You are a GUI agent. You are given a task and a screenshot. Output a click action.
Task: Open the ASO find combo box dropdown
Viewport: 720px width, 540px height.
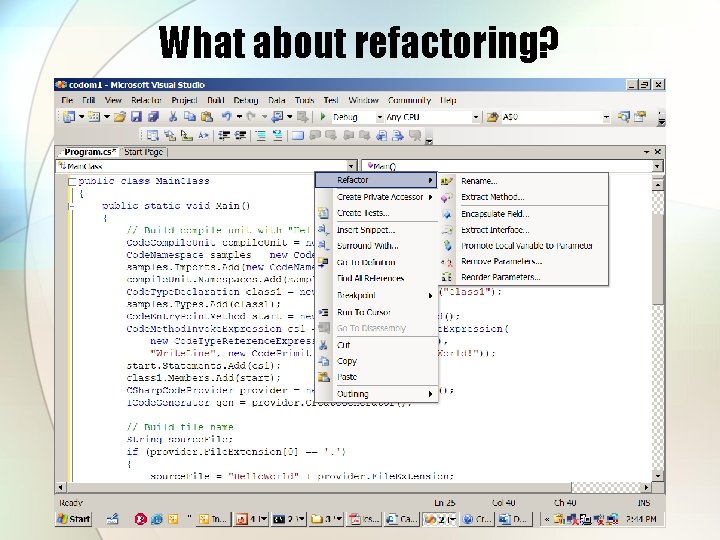(606, 118)
